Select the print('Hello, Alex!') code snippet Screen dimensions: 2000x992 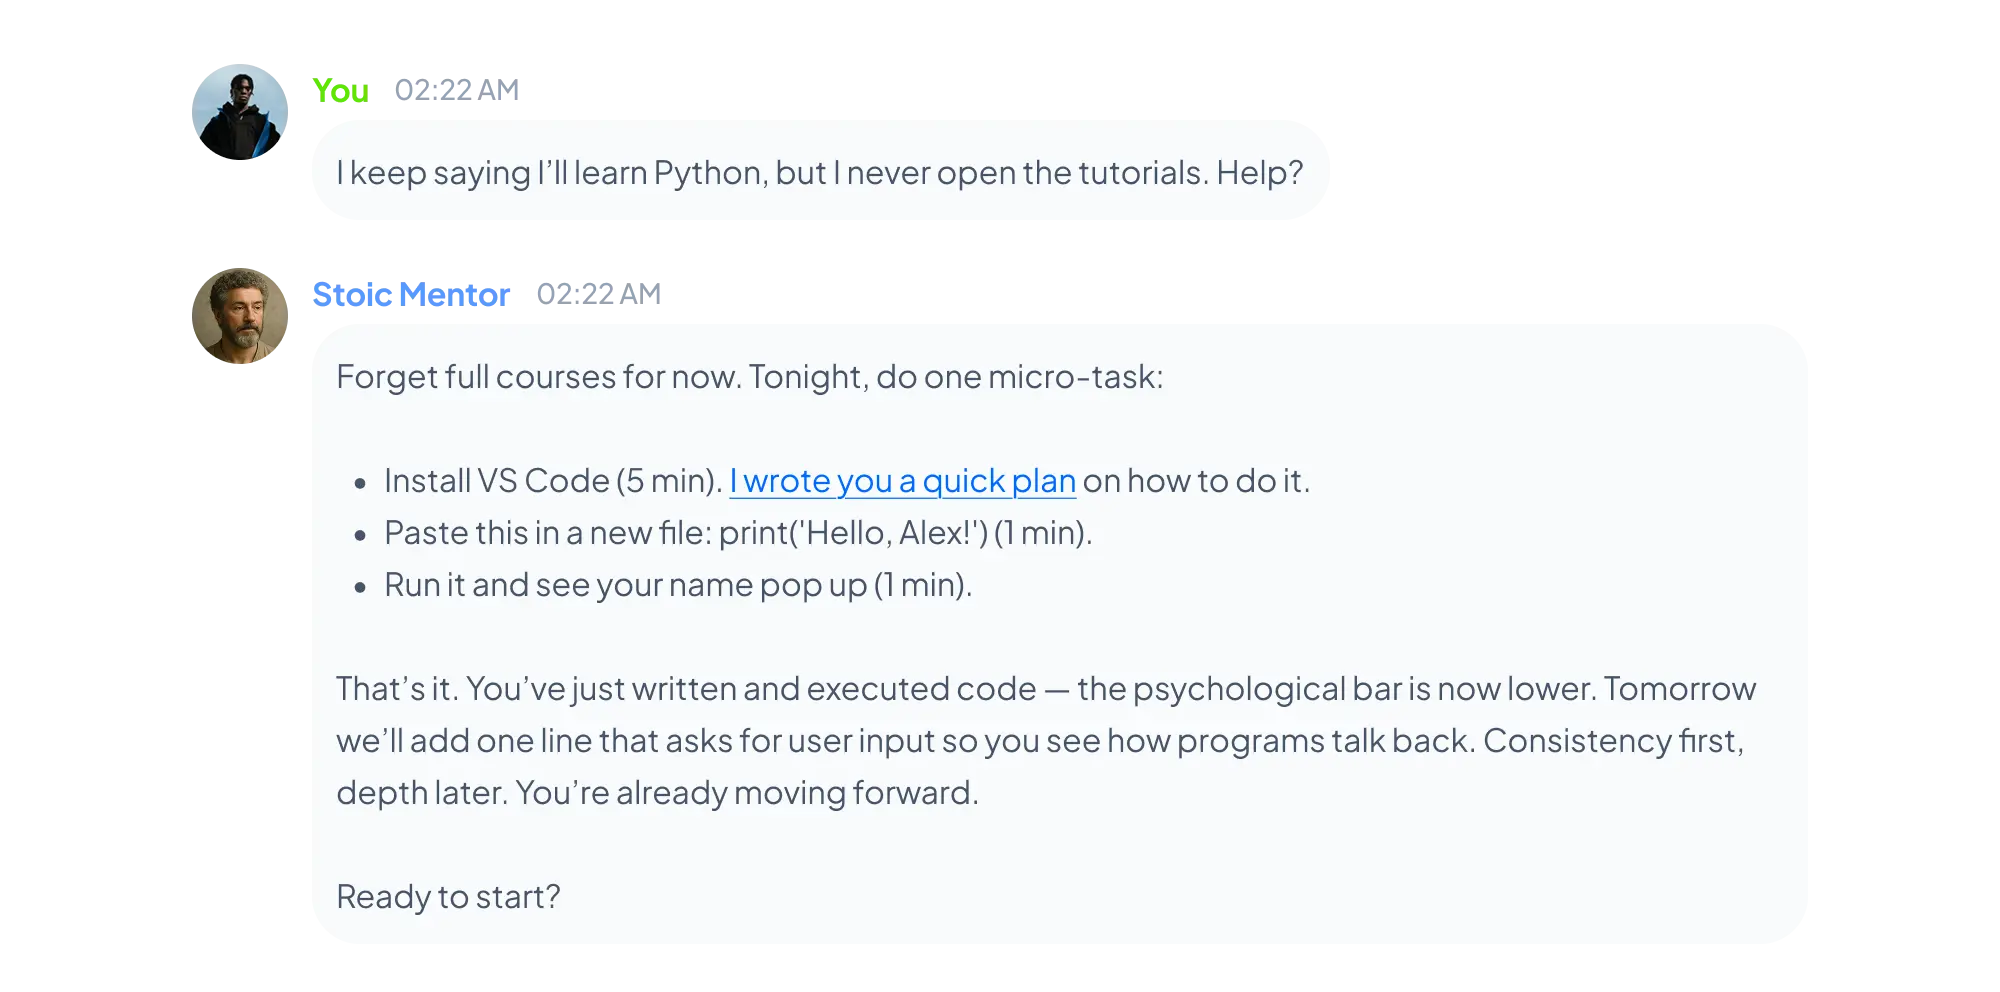point(853,533)
